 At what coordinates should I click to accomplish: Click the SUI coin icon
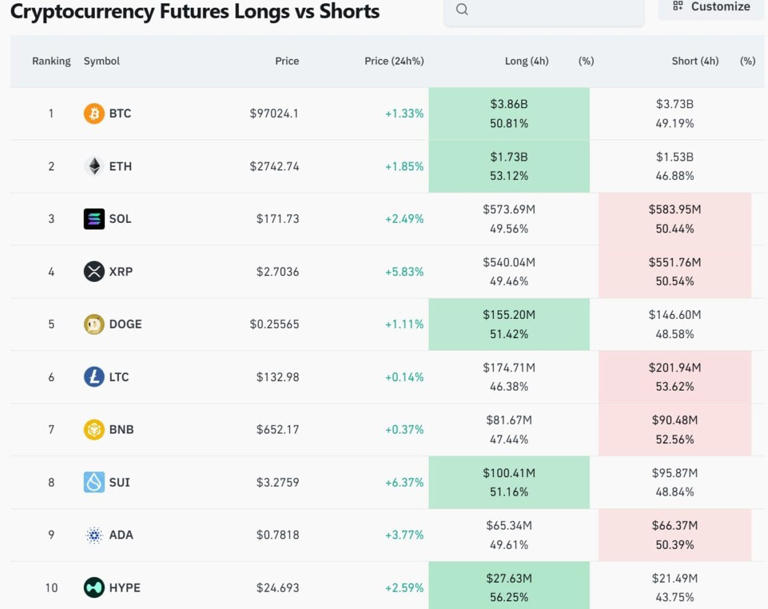coord(94,482)
